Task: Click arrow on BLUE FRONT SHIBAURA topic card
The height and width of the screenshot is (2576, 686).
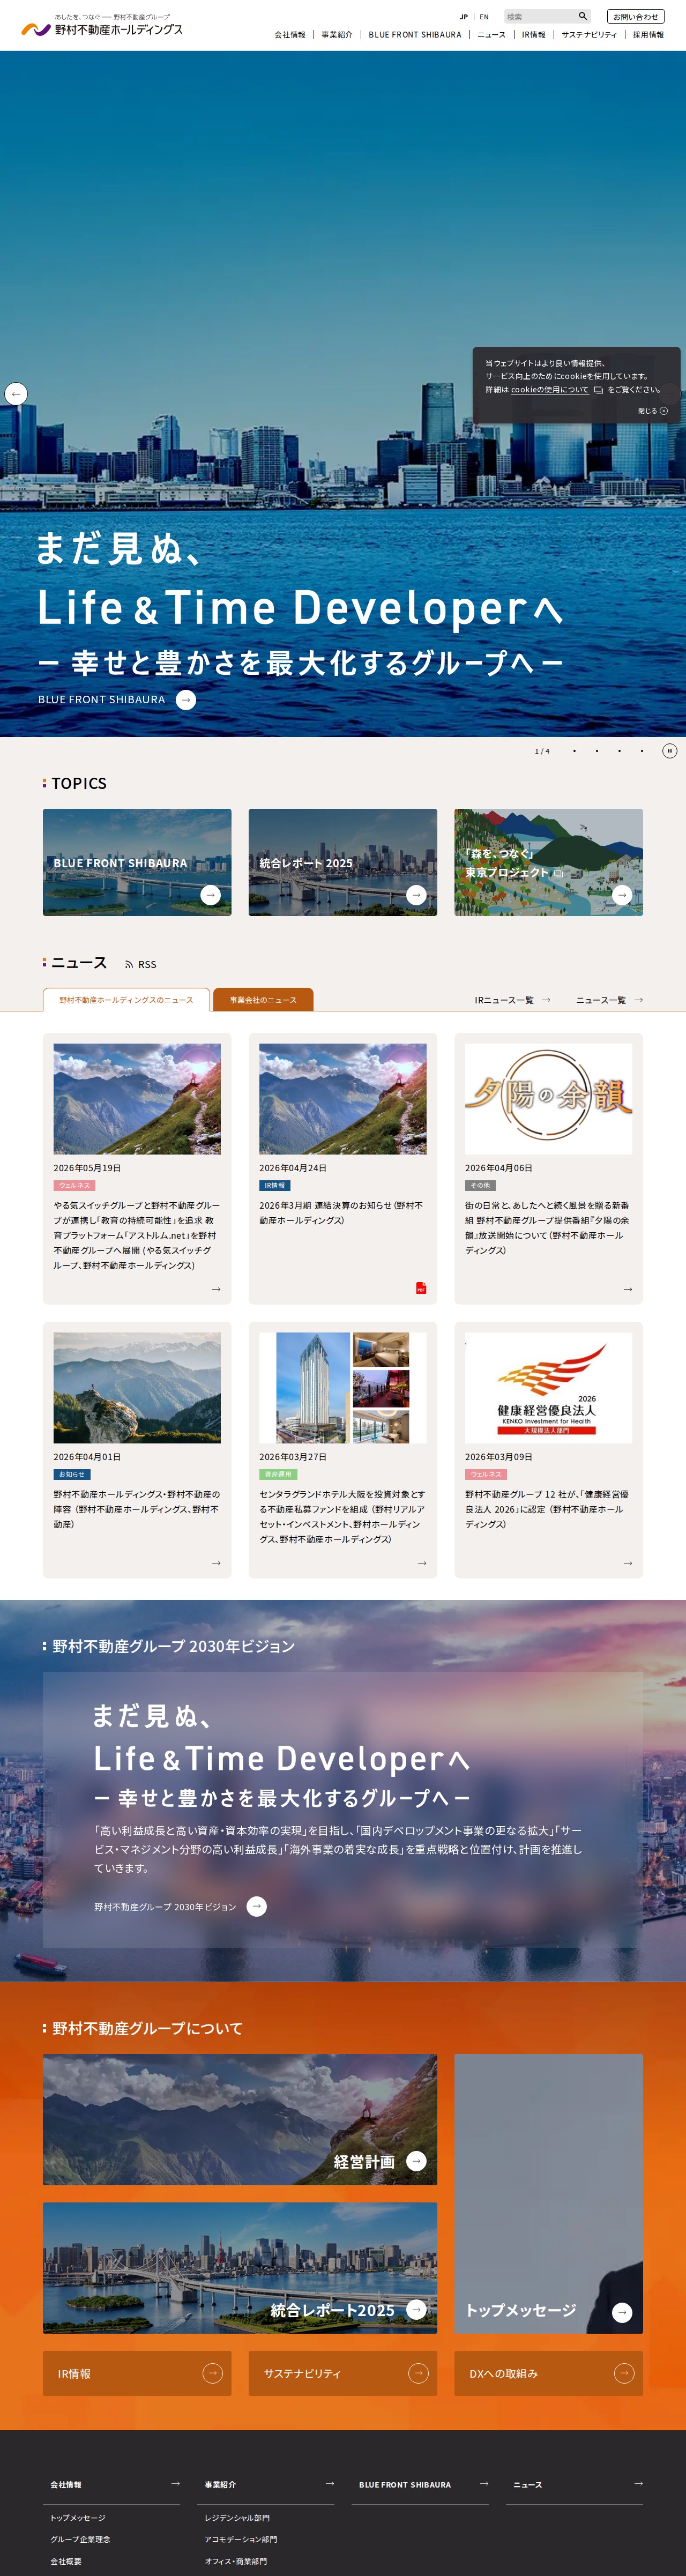Action: pyautogui.click(x=211, y=895)
